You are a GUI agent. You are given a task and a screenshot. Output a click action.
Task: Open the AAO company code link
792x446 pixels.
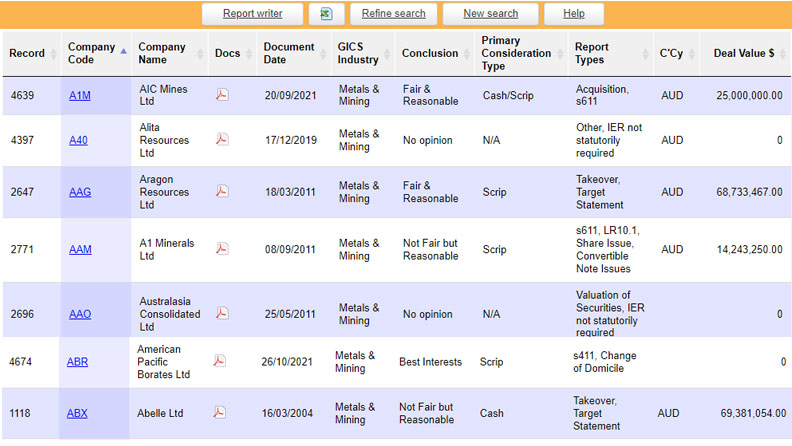(80, 314)
